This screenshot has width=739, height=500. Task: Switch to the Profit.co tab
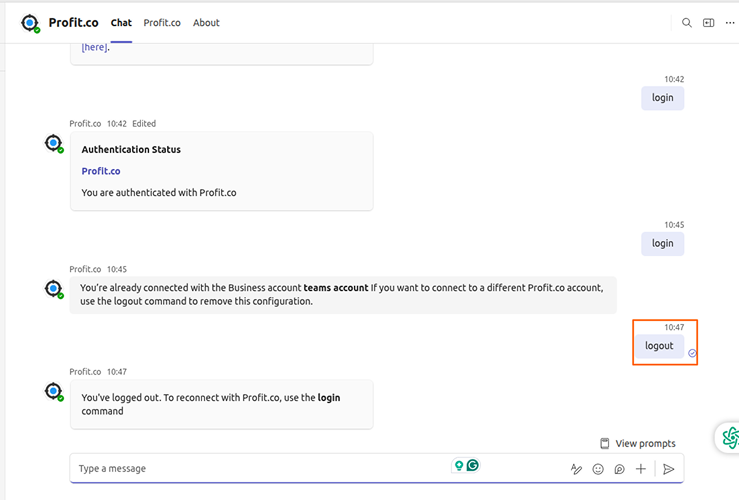tap(162, 23)
